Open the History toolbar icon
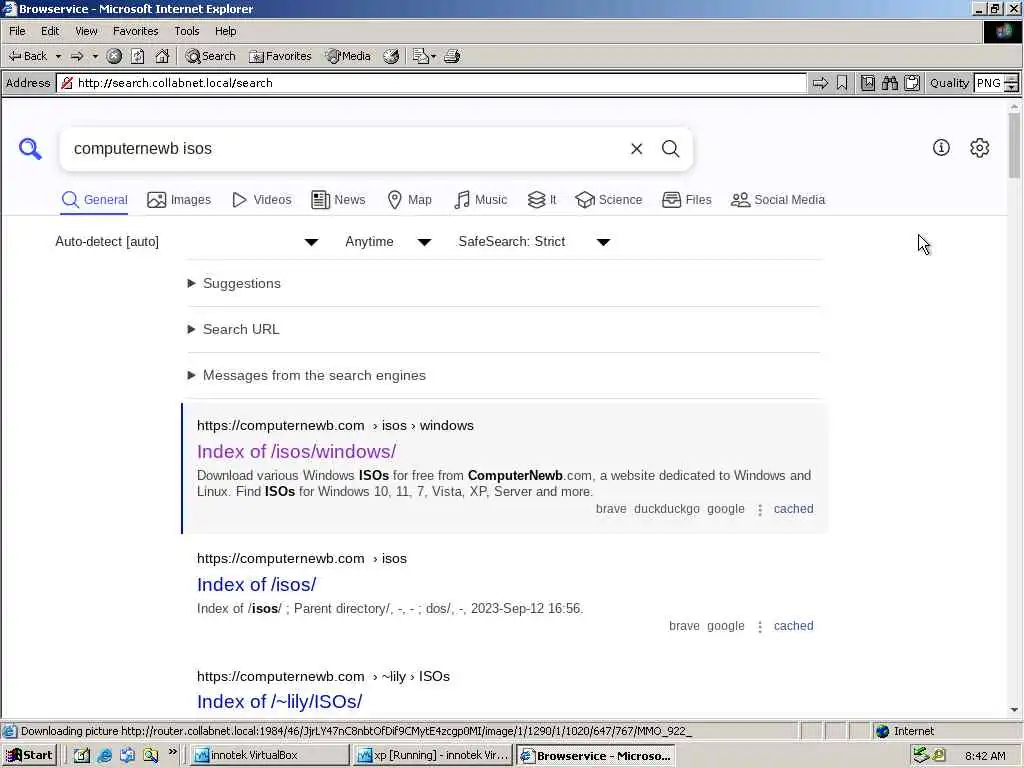This screenshot has height=768, width=1024. pos(391,56)
